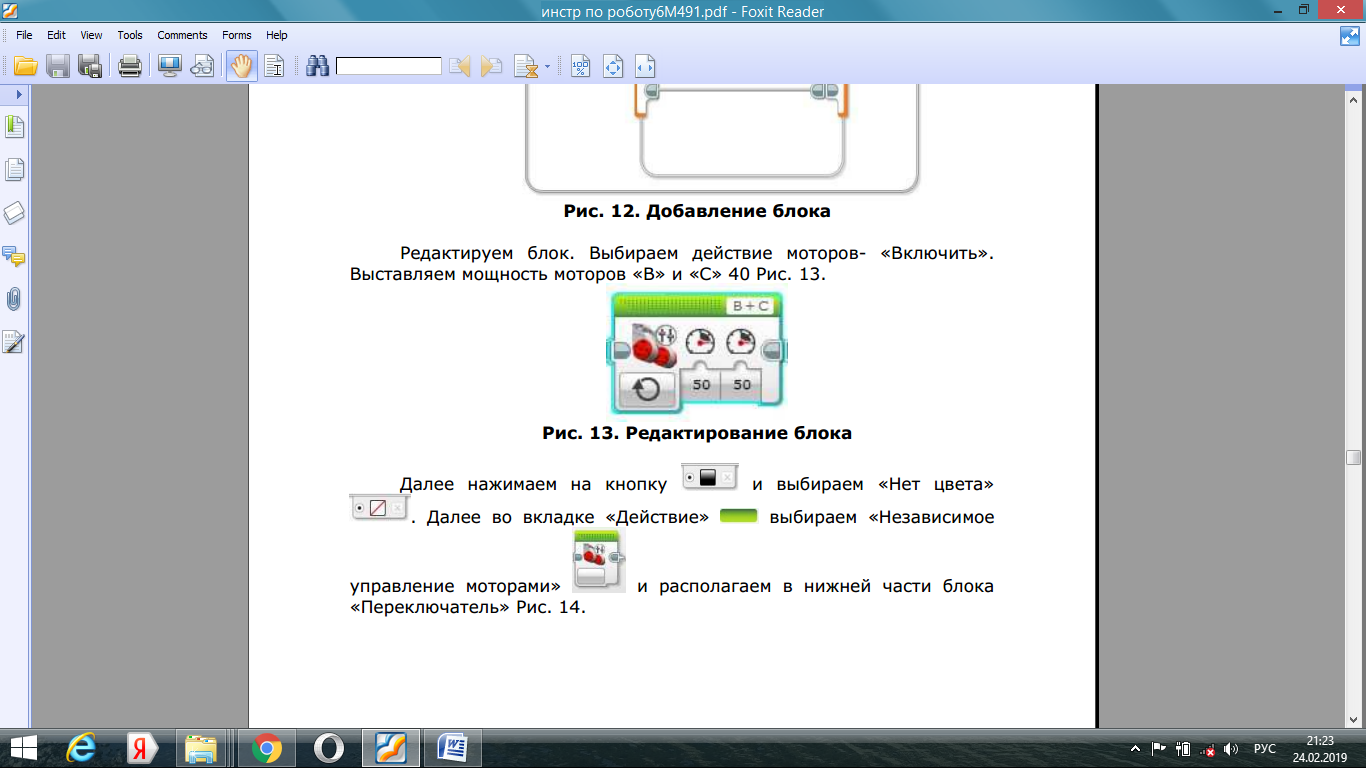Open the Bookmarks panel

pos(14,127)
